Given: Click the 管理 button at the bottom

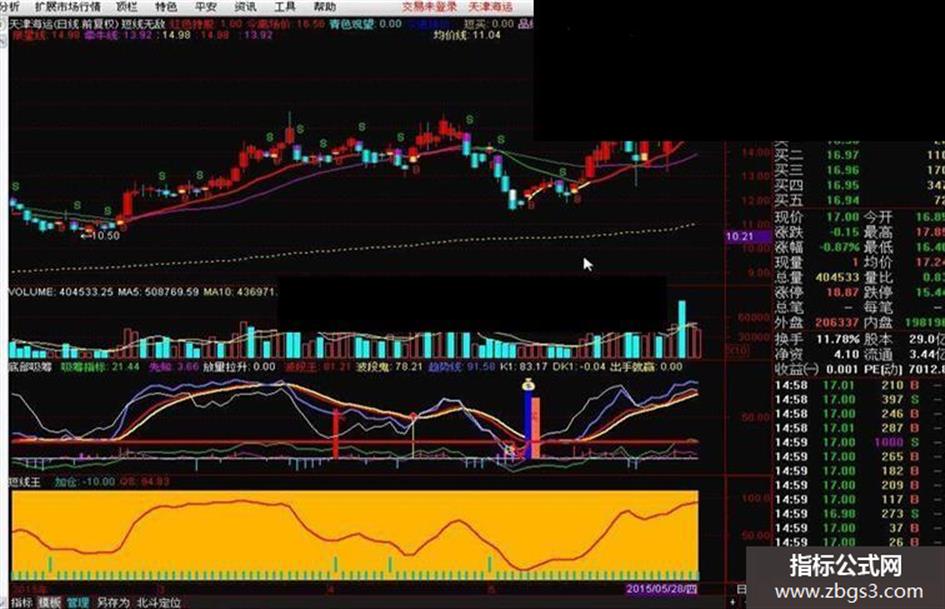Looking at the screenshot, I should (78, 602).
